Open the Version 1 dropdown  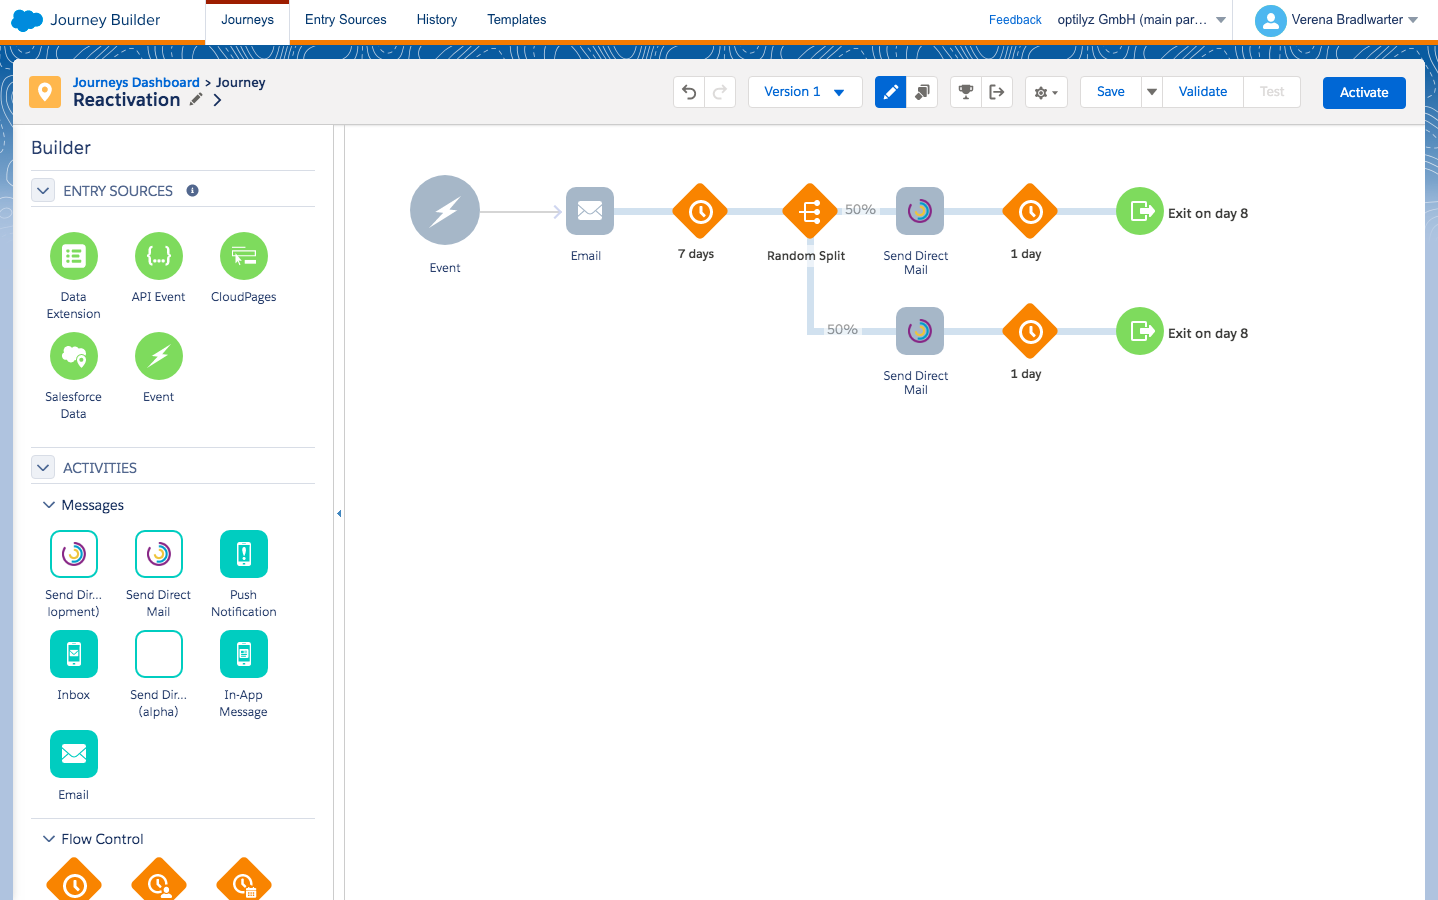[x=804, y=92]
